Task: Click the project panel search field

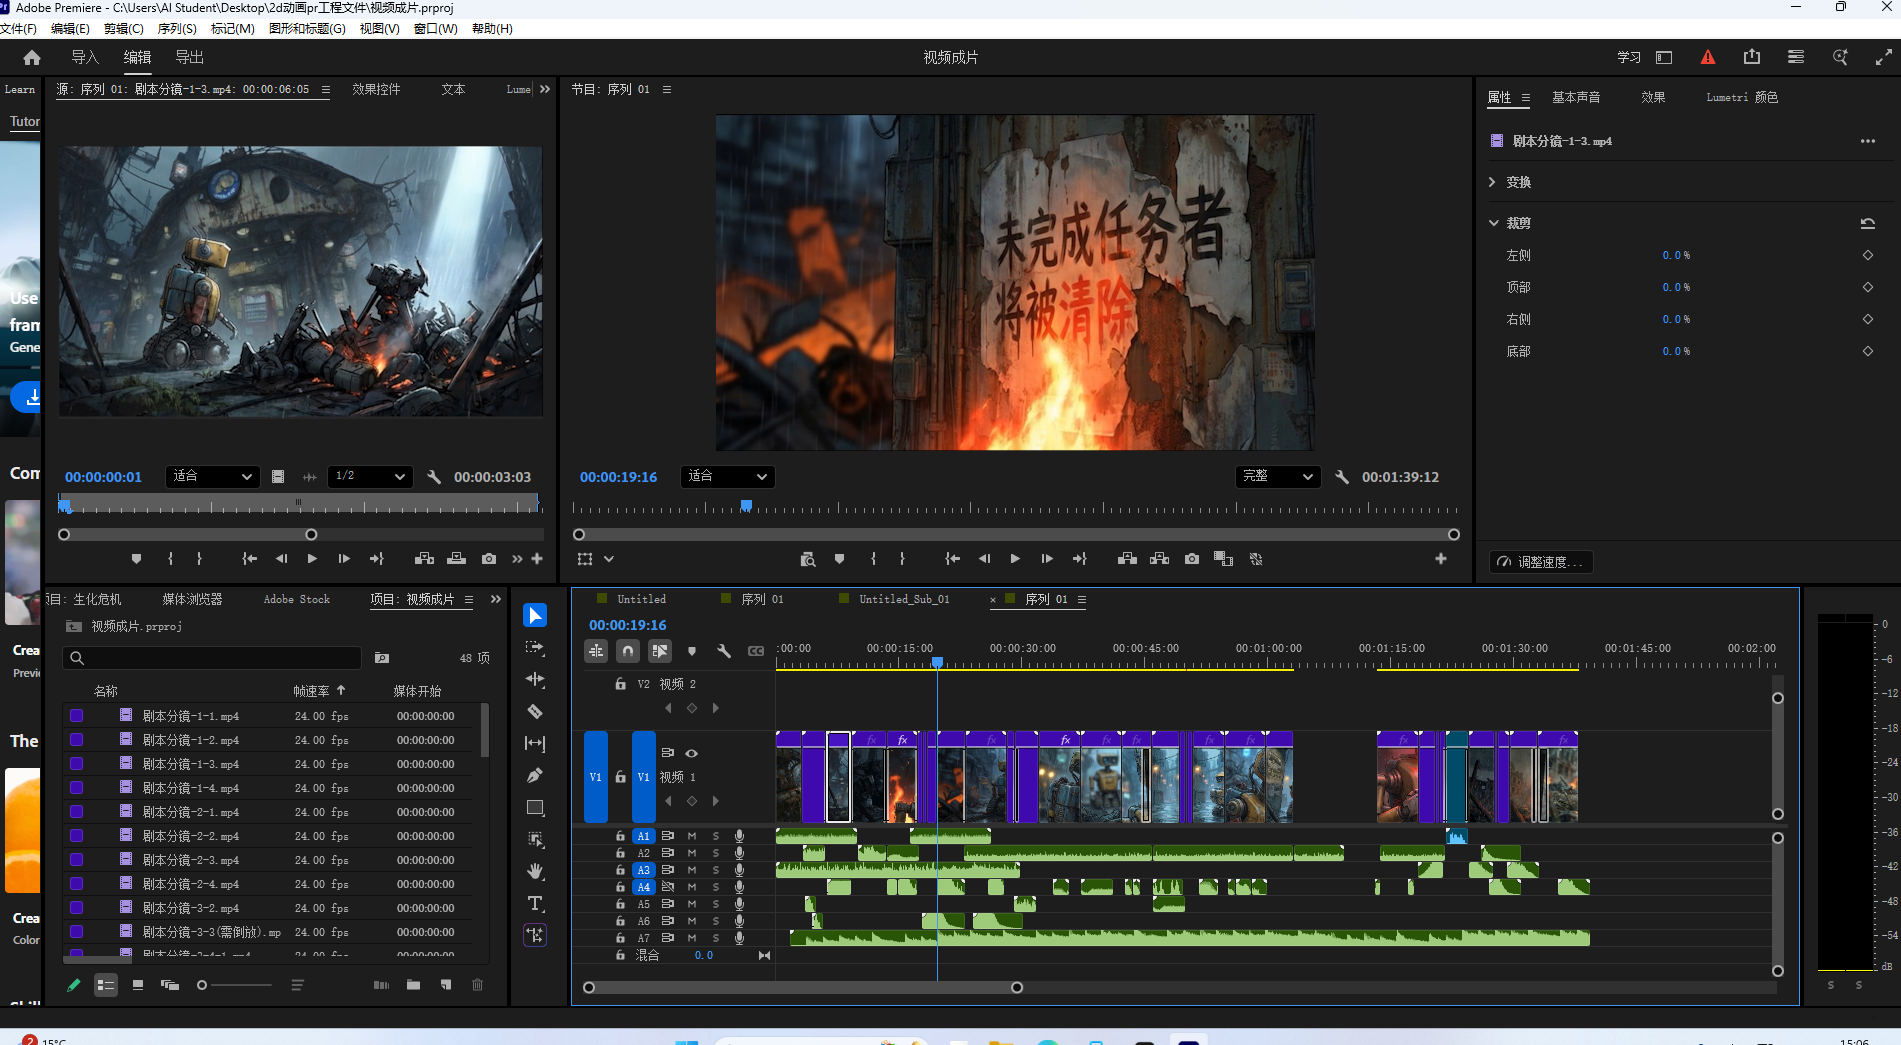Action: pos(212,658)
